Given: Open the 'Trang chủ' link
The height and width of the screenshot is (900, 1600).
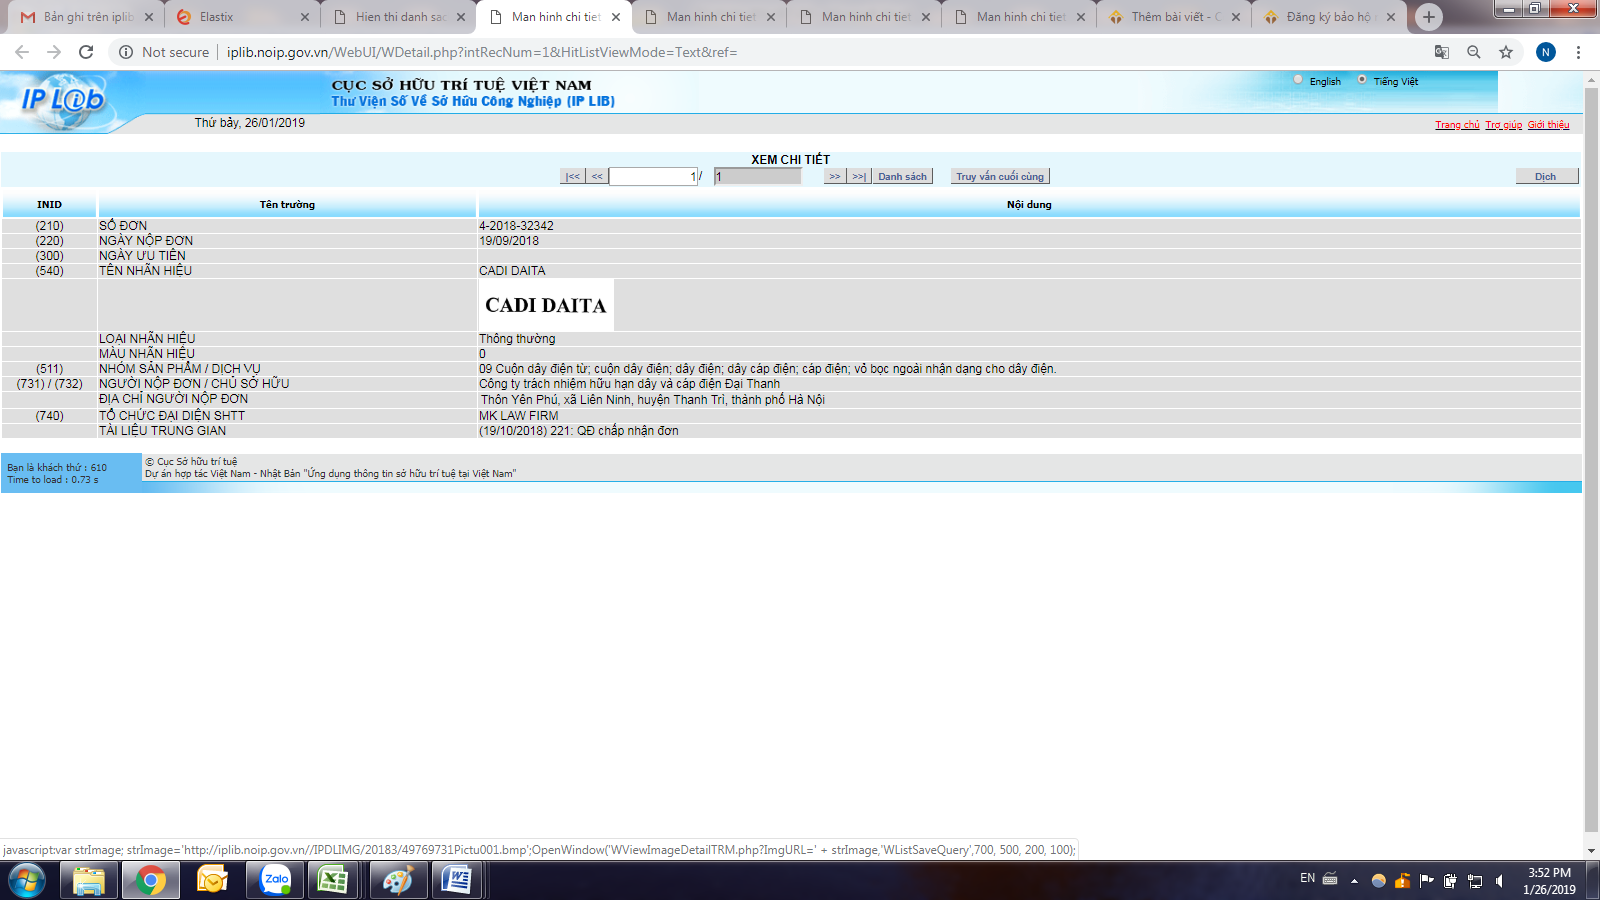Looking at the screenshot, I should (x=1457, y=125).
